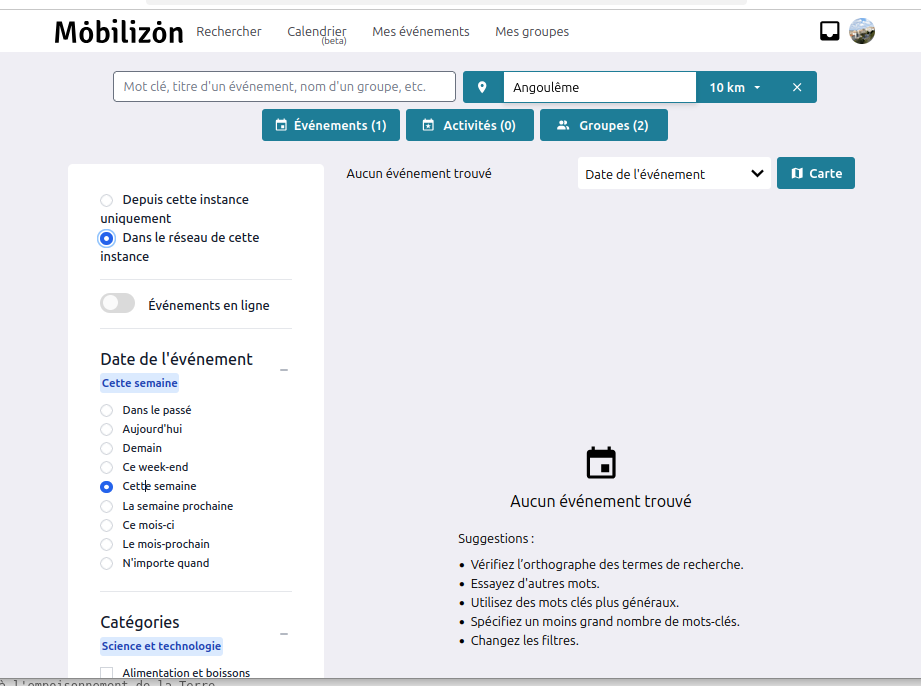Focus the keyword search input field
Screen dimensions: 921x686
[284, 87]
